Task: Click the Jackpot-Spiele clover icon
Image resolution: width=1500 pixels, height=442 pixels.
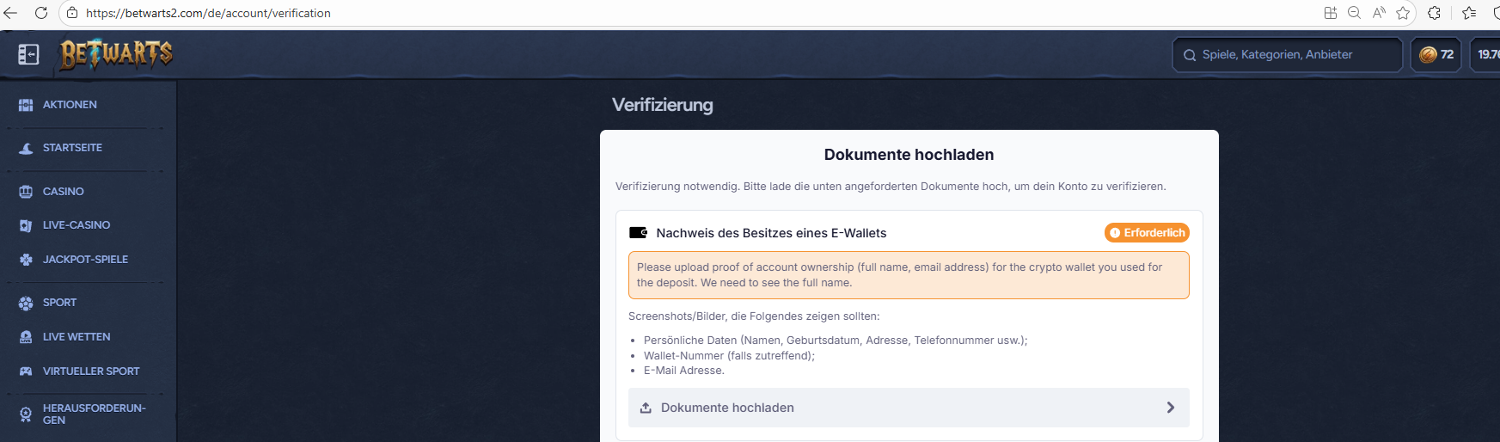Action: click(x=26, y=260)
